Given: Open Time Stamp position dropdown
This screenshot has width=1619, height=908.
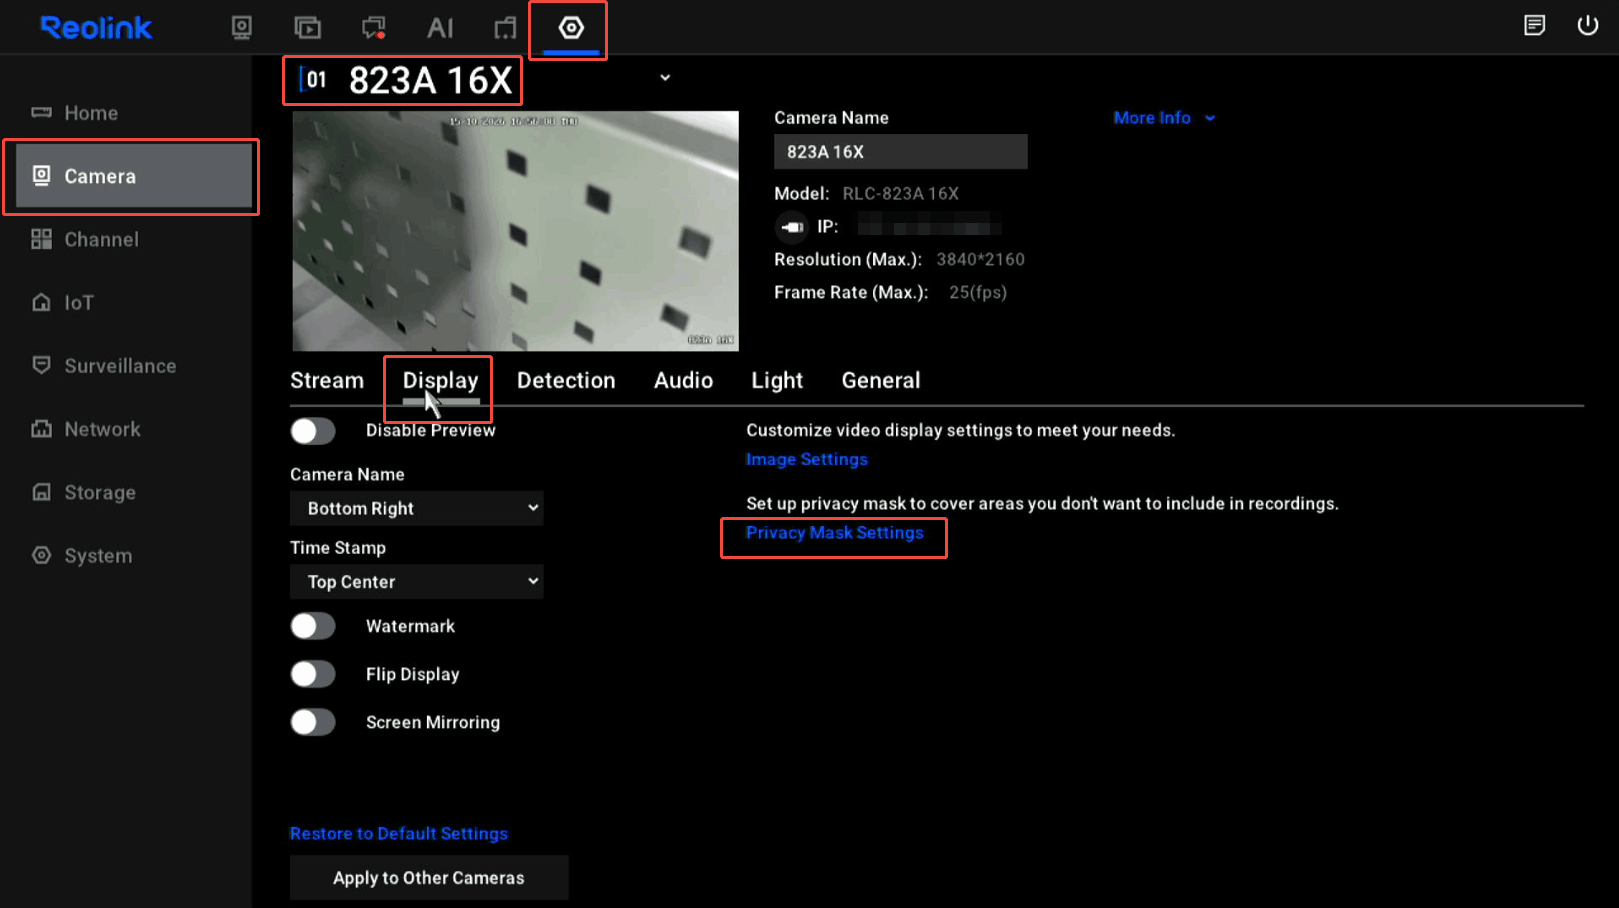Looking at the screenshot, I should point(417,581).
